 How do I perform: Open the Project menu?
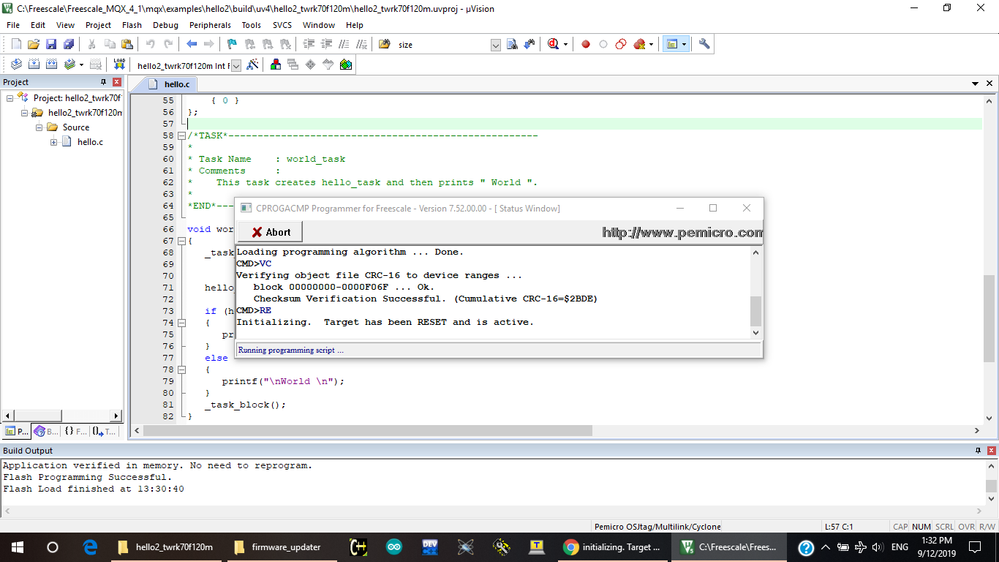[98, 25]
